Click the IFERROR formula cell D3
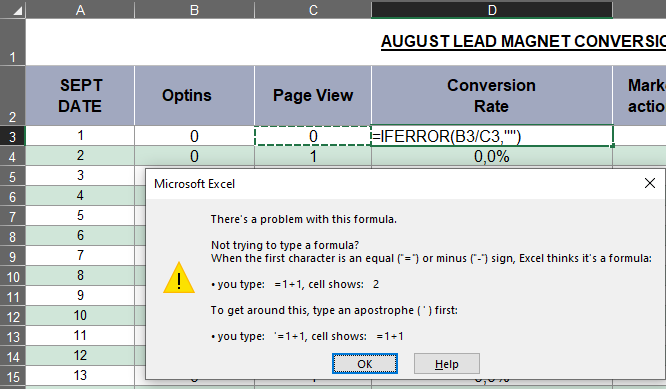Screen dimensions: 666x389 492,136
